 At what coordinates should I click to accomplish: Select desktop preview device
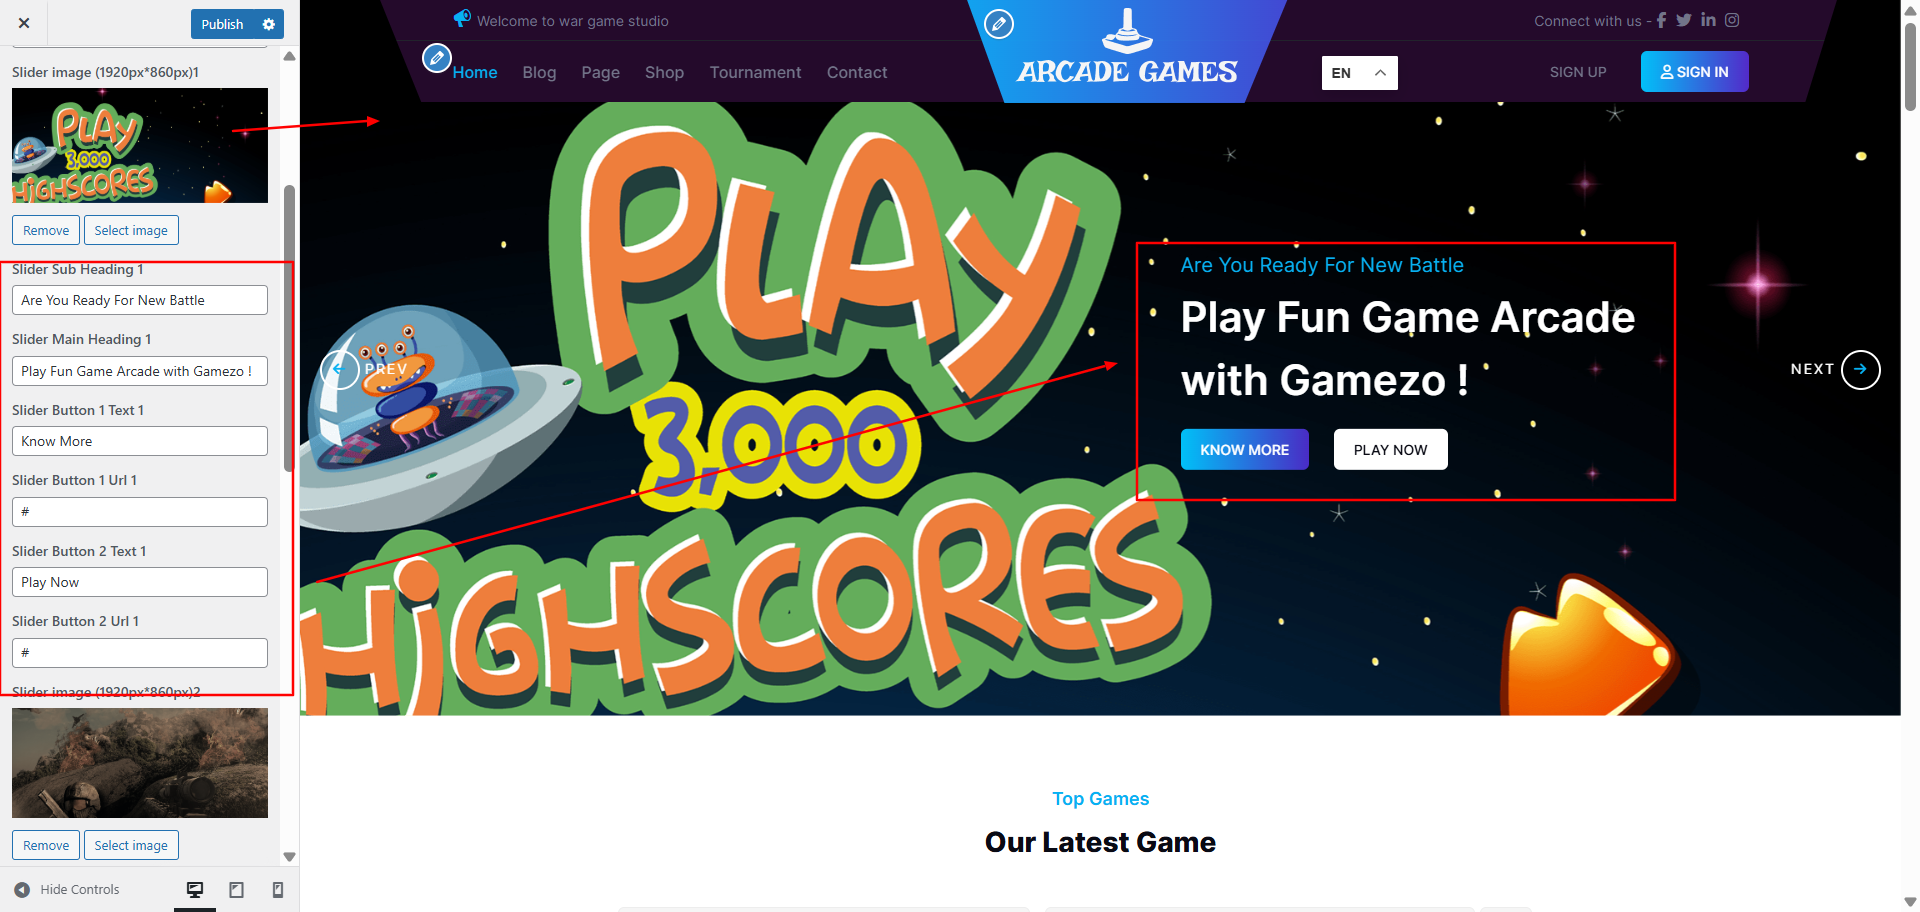pos(195,890)
